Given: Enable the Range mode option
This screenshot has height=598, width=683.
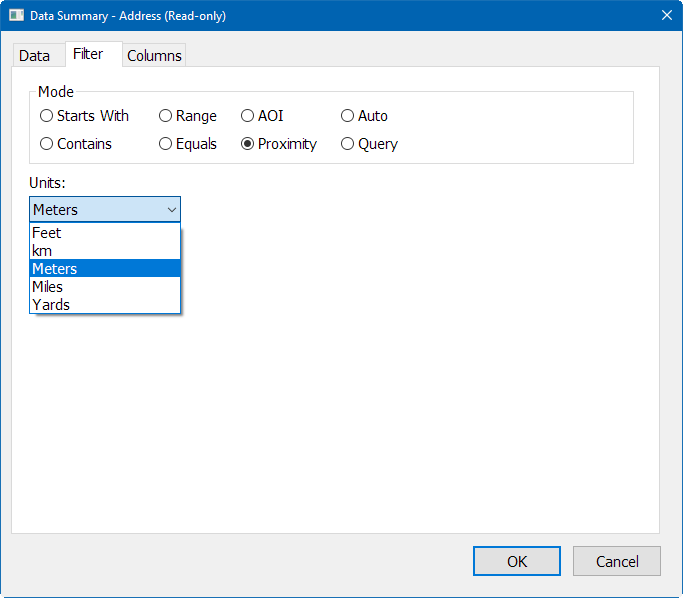Looking at the screenshot, I should click(x=166, y=116).
